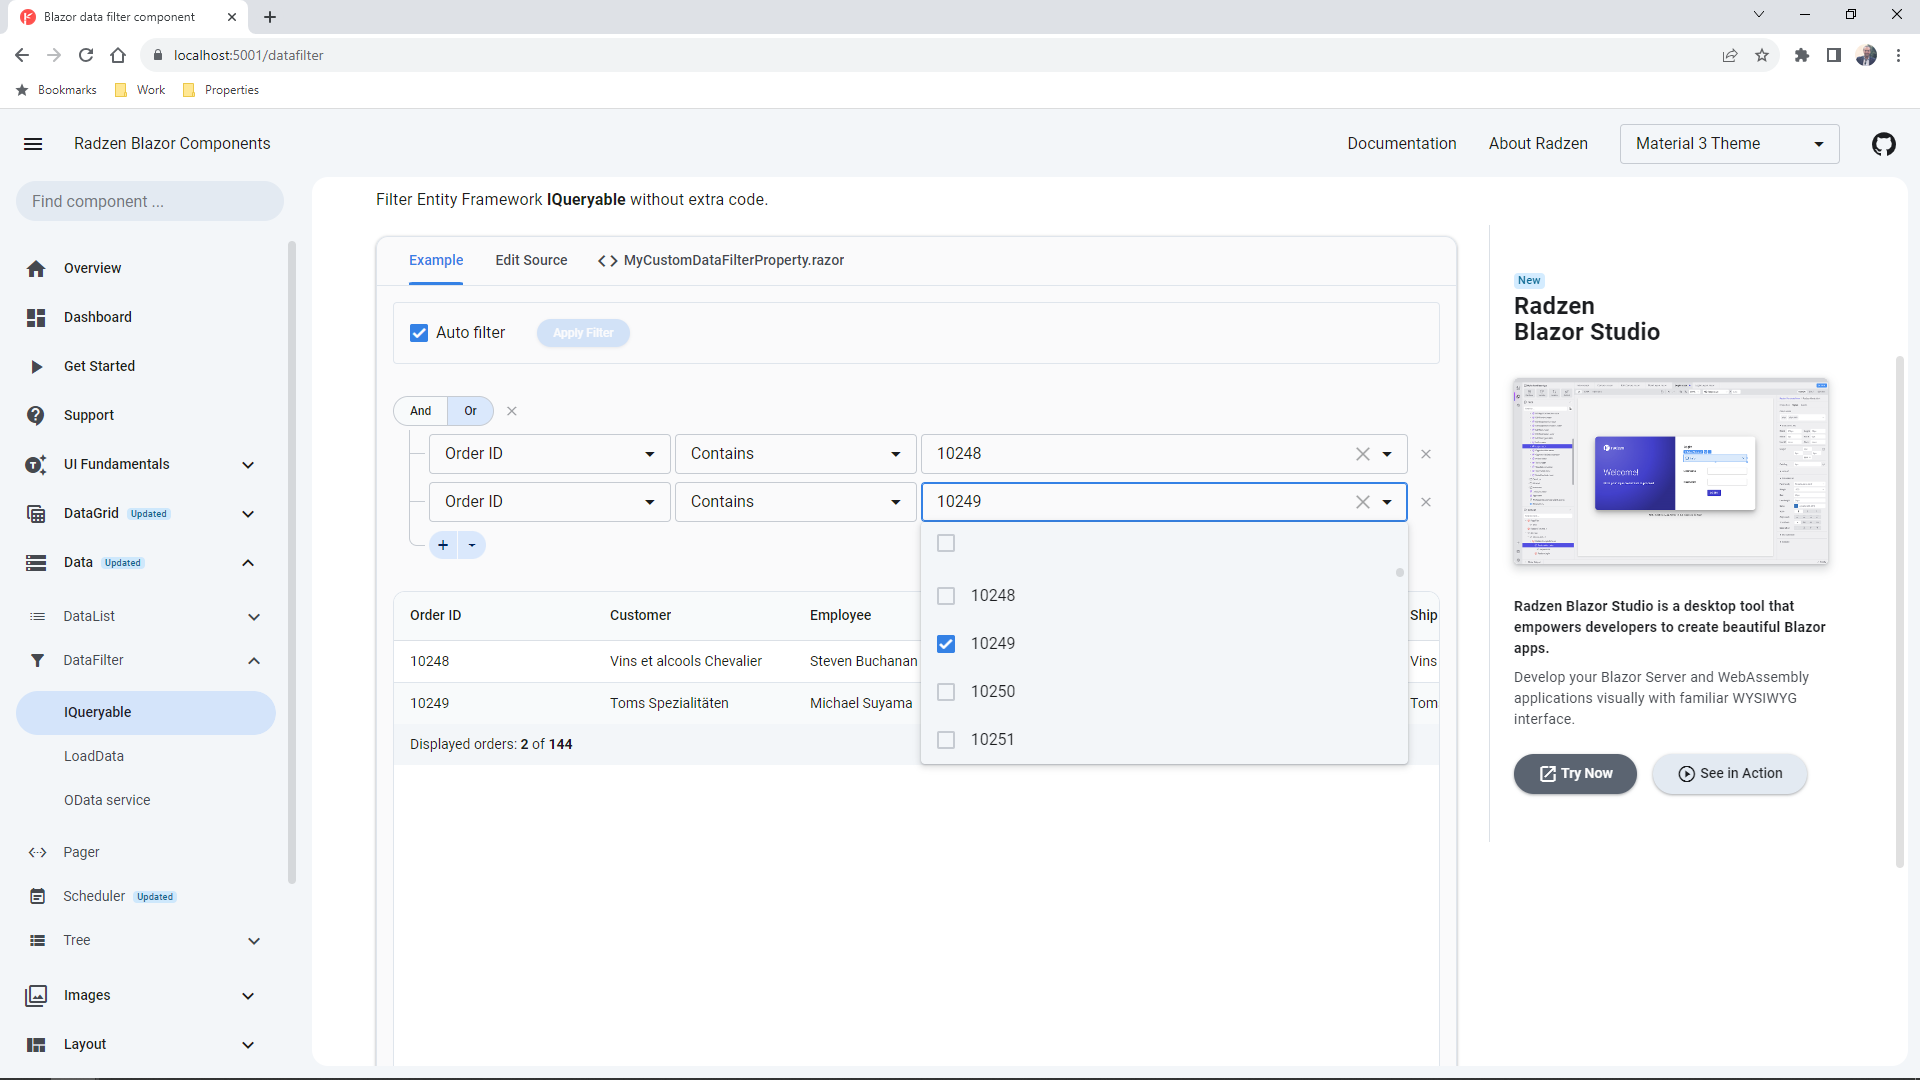Image resolution: width=1920 pixels, height=1080 pixels.
Task: Collapse the 10249 value dropdown arrow
Action: coord(1387,502)
